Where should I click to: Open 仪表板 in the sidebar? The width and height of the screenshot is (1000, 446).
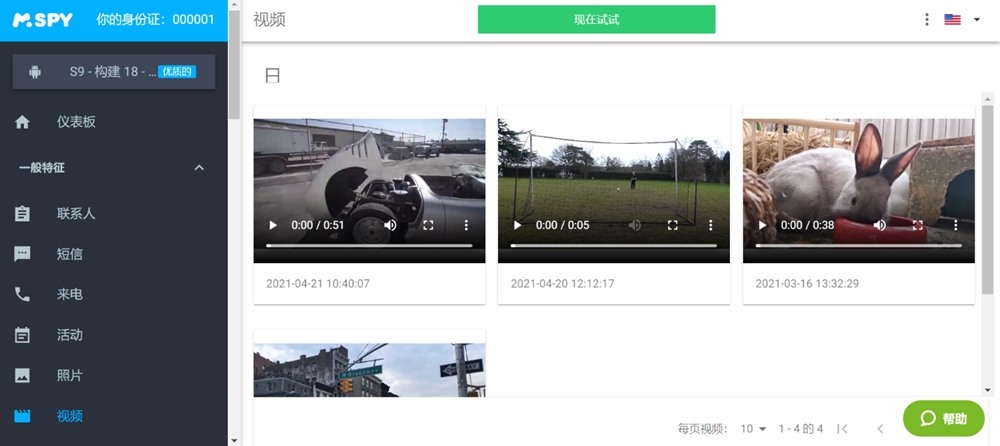point(76,122)
